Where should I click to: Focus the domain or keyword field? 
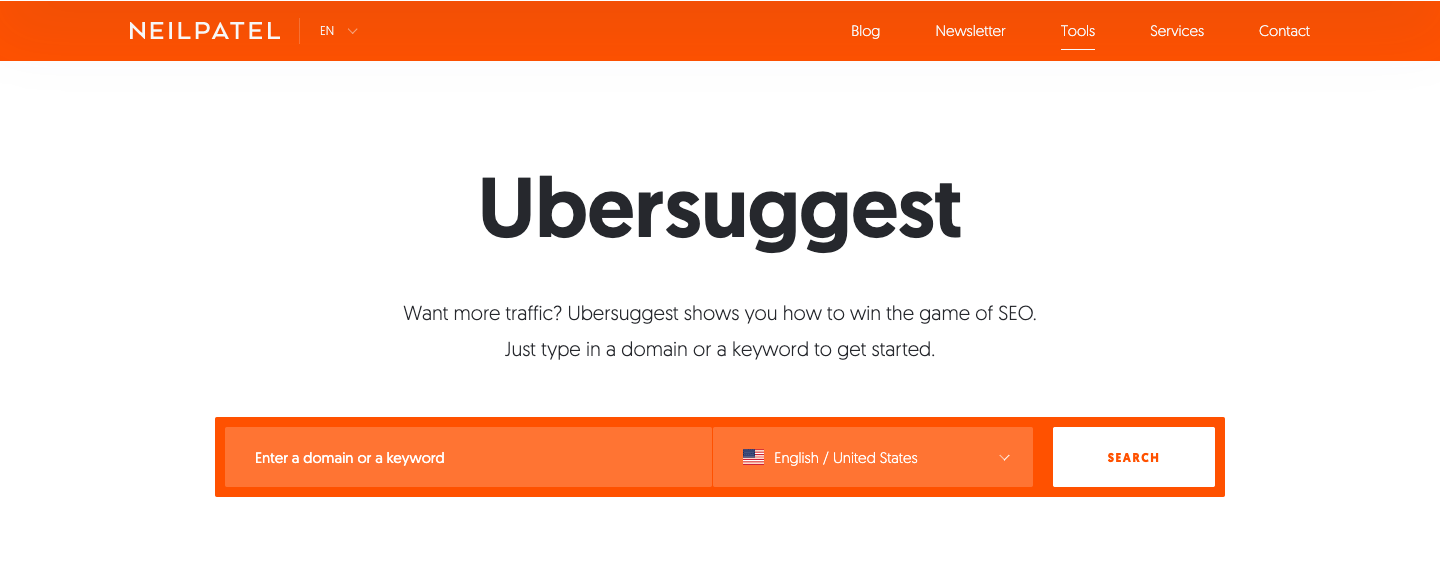tap(468, 457)
